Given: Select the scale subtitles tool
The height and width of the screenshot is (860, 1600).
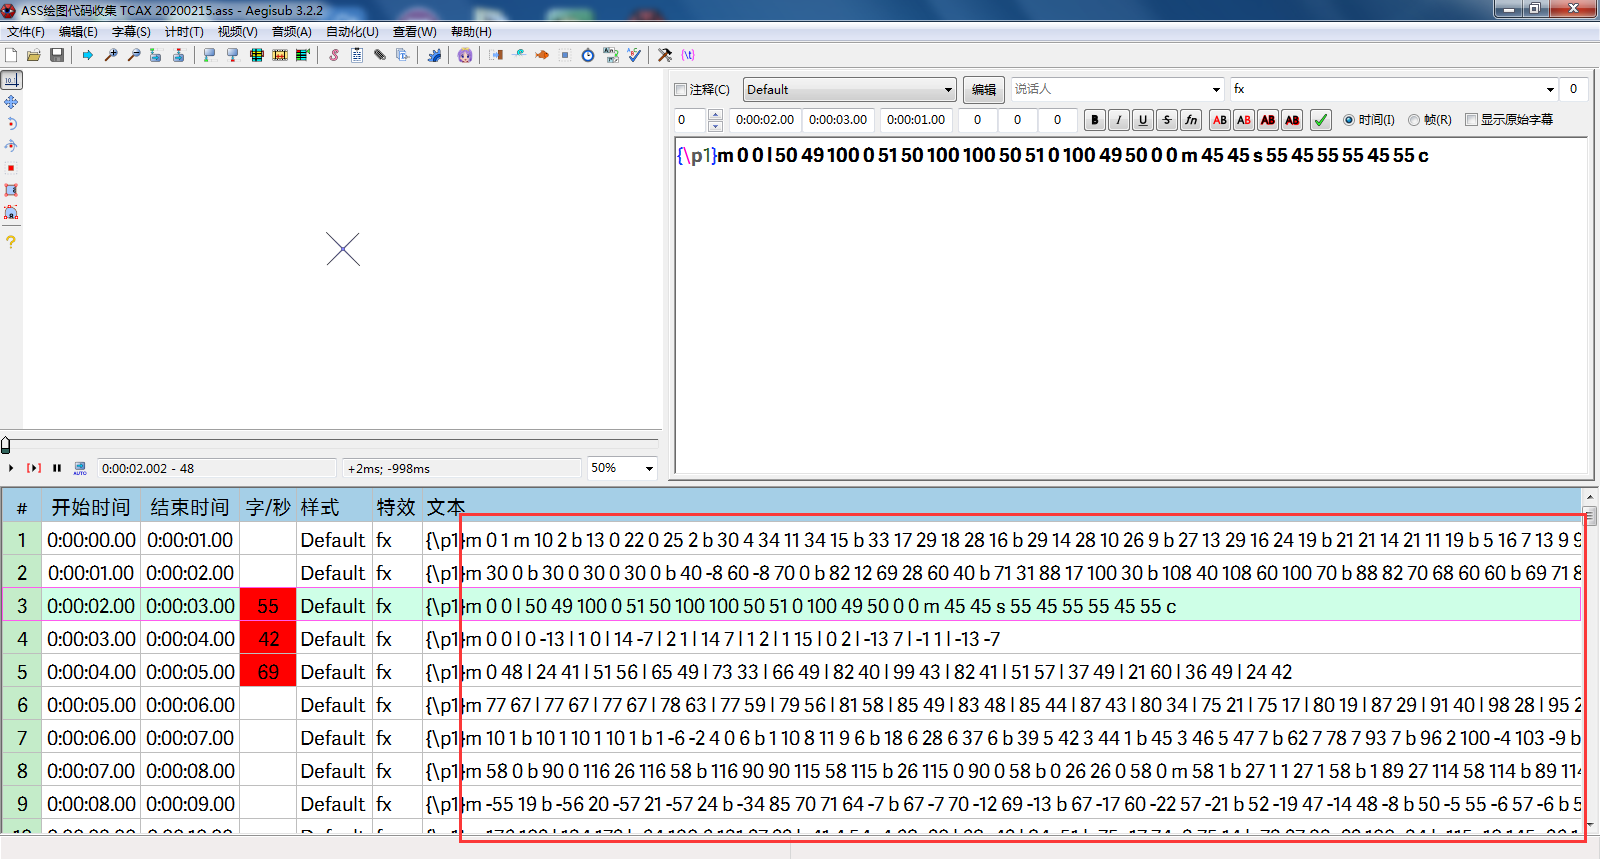Looking at the screenshot, I should (x=11, y=168).
